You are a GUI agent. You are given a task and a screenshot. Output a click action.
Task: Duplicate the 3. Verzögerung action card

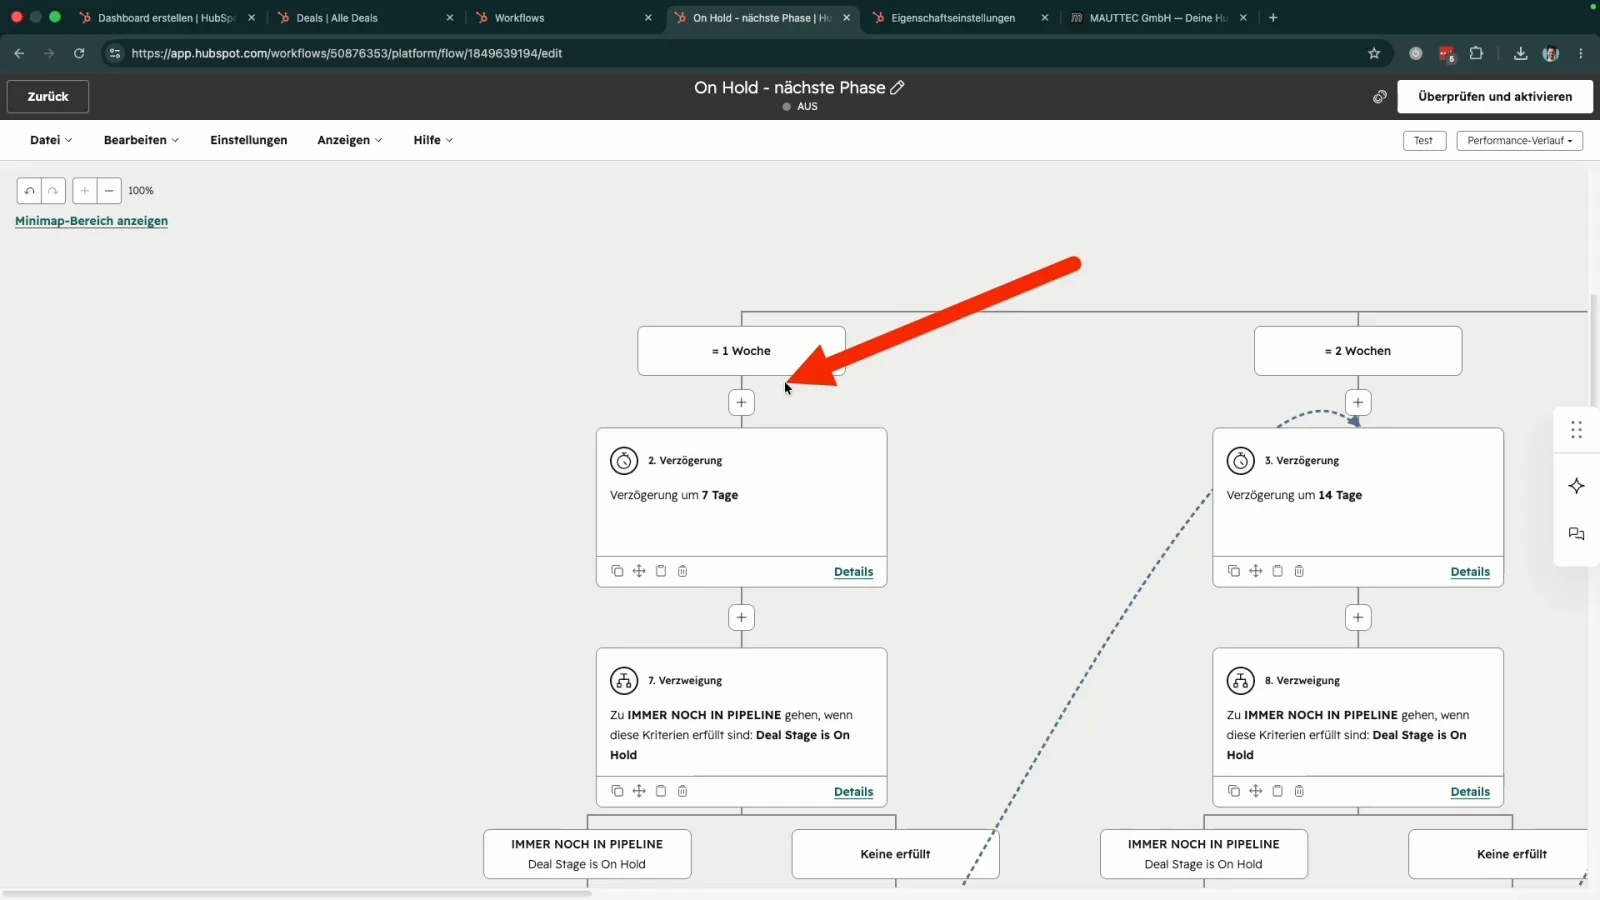tap(1234, 571)
